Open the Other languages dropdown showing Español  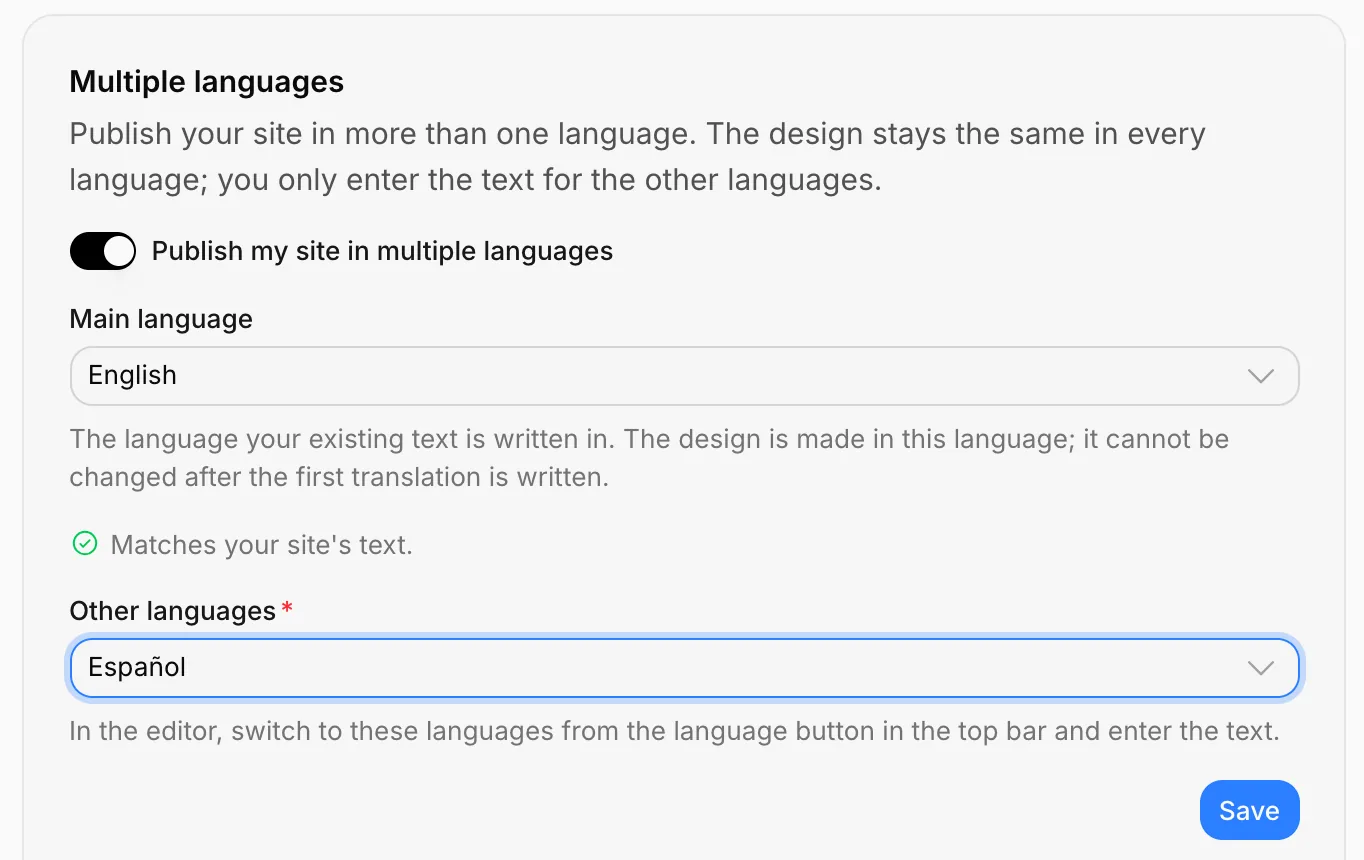point(684,668)
